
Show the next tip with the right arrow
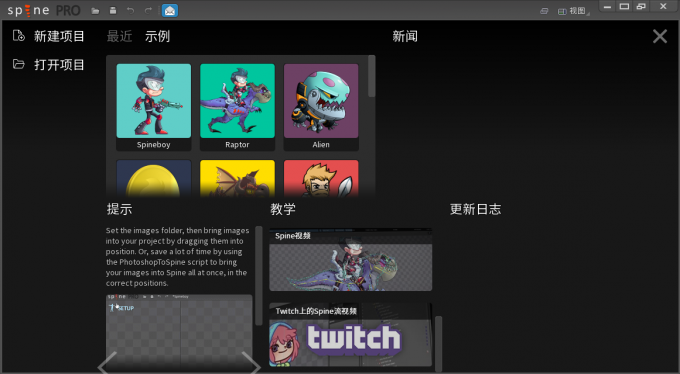[x=251, y=363]
